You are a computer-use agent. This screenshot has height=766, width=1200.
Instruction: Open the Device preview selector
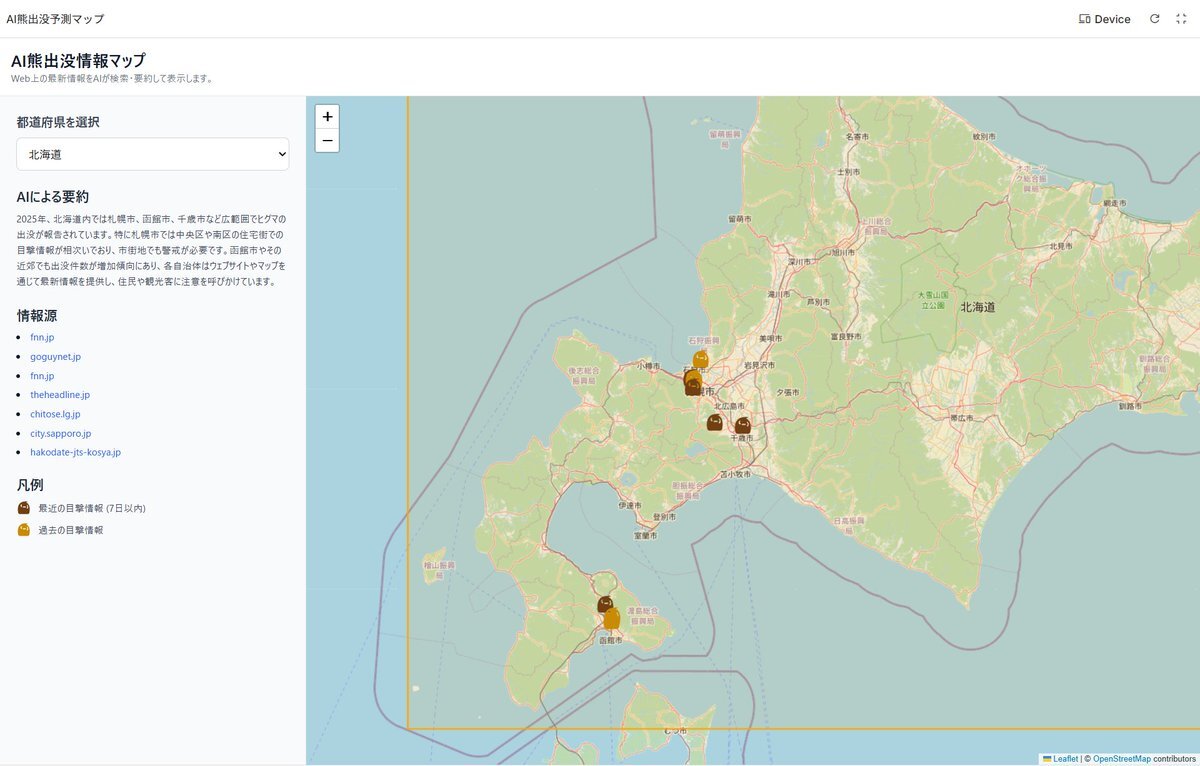point(1105,19)
